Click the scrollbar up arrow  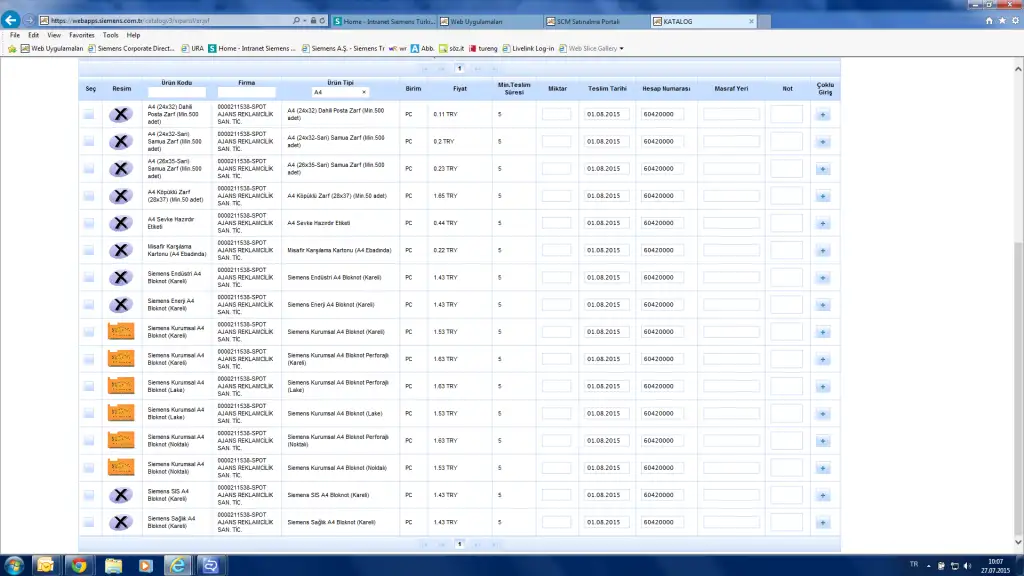click(x=1018, y=69)
